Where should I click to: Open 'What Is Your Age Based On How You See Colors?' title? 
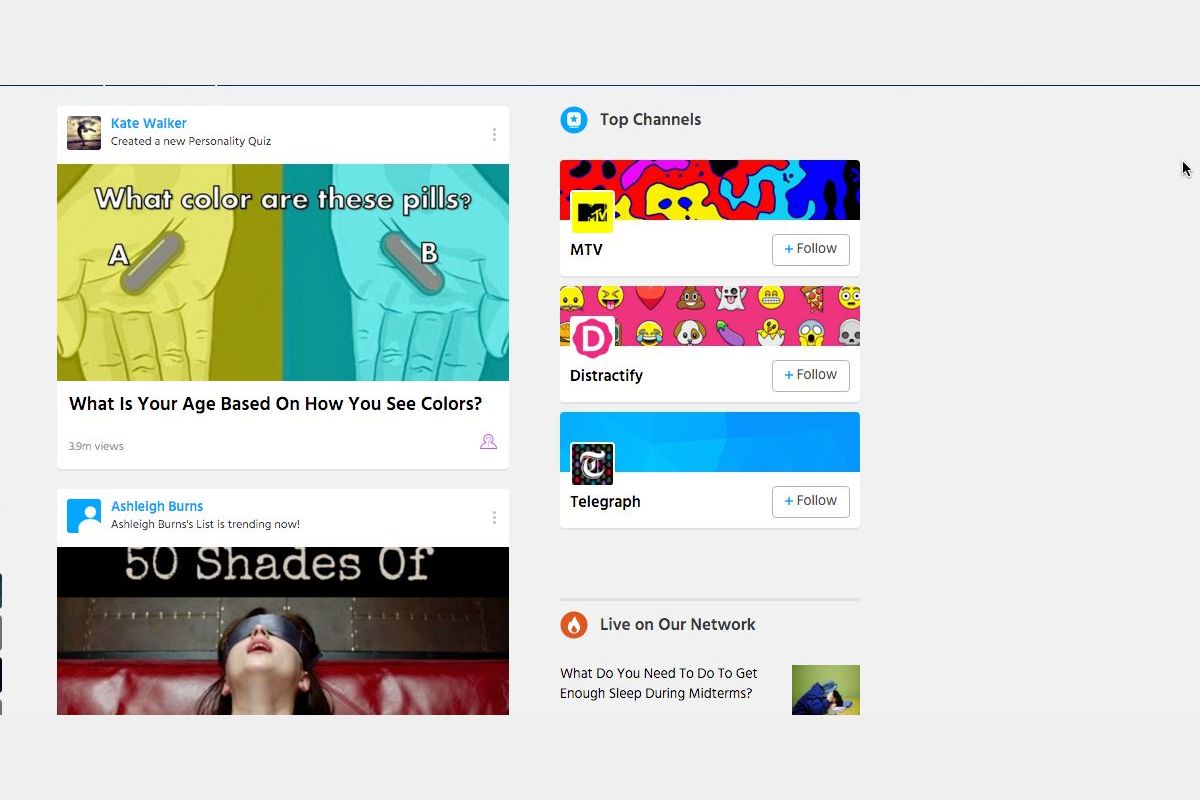(x=275, y=404)
